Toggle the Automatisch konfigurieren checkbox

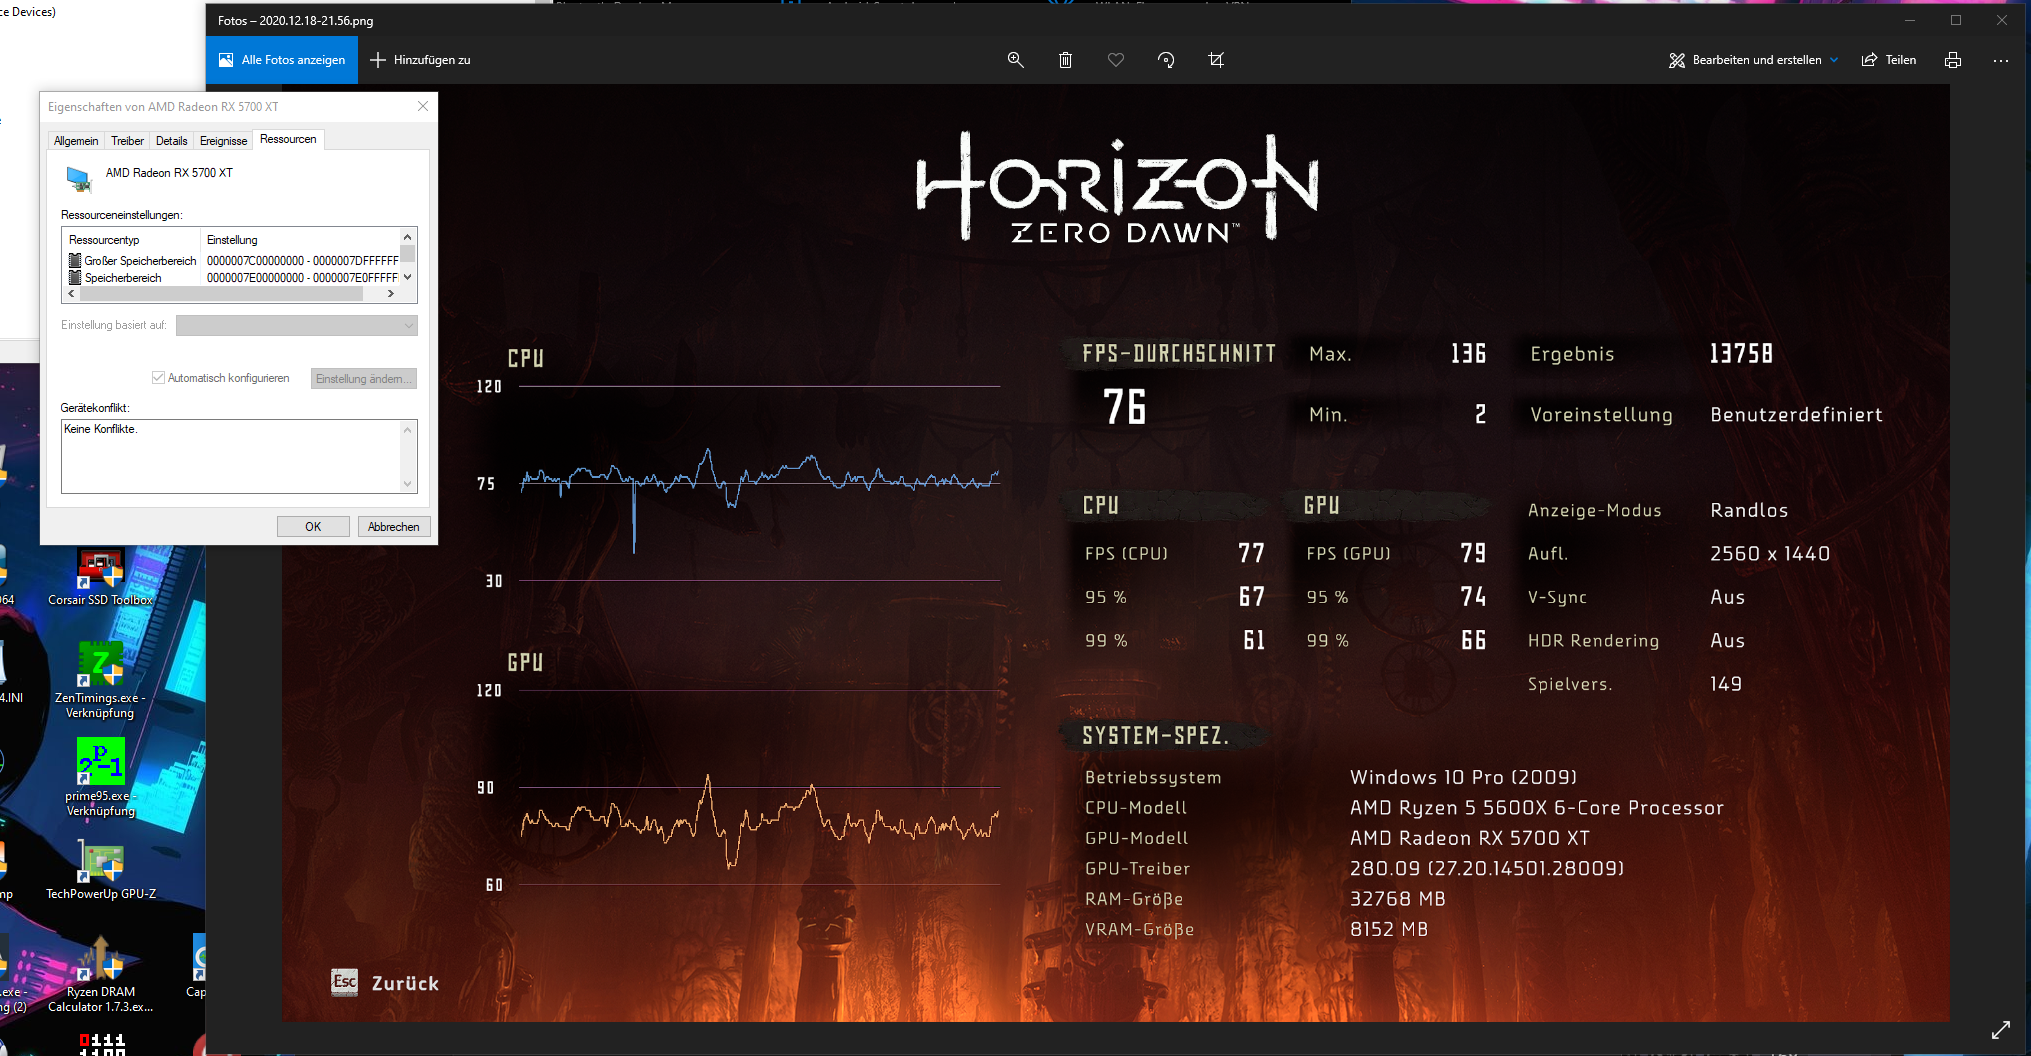click(158, 377)
